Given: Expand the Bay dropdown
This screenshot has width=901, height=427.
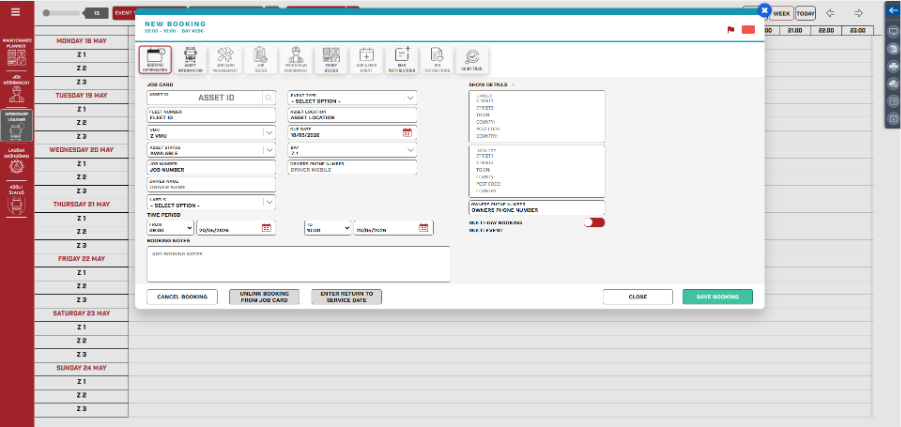Looking at the screenshot, I should [410, 150].
